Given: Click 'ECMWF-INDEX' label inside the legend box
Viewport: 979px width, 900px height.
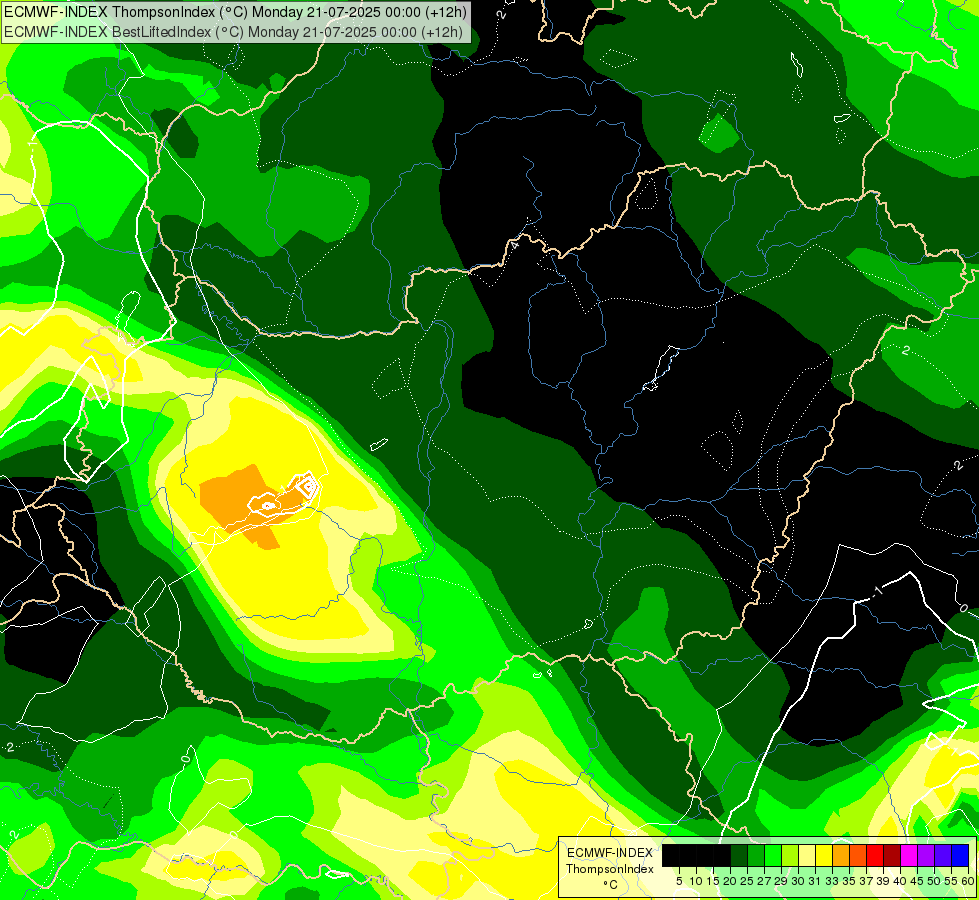Looking at the screenshot, I should 609,853.
